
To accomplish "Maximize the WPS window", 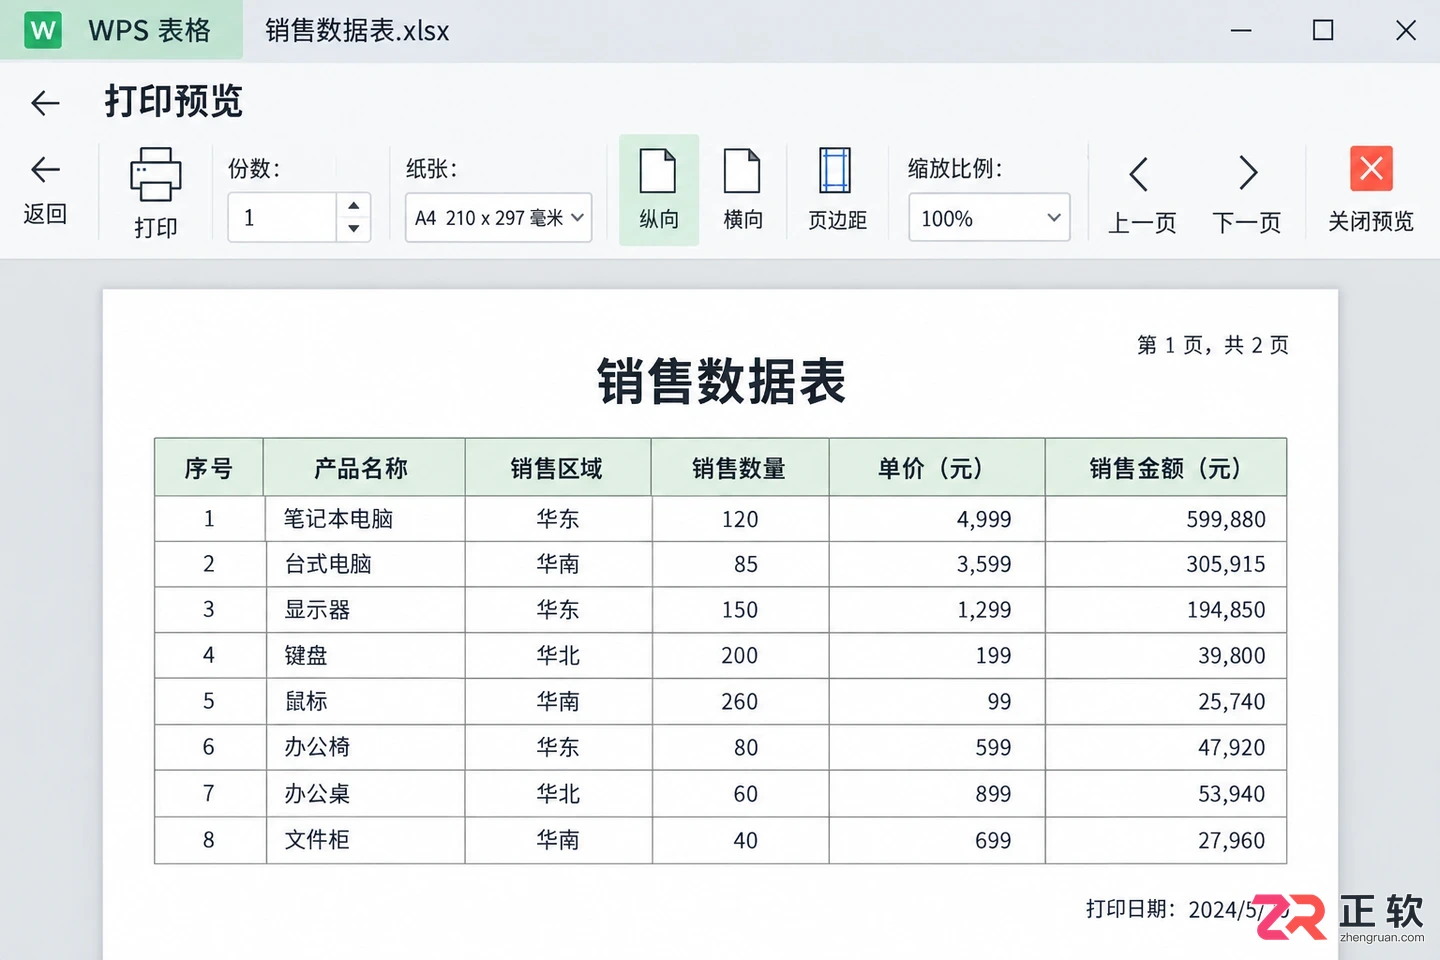I will [1323, 30].
